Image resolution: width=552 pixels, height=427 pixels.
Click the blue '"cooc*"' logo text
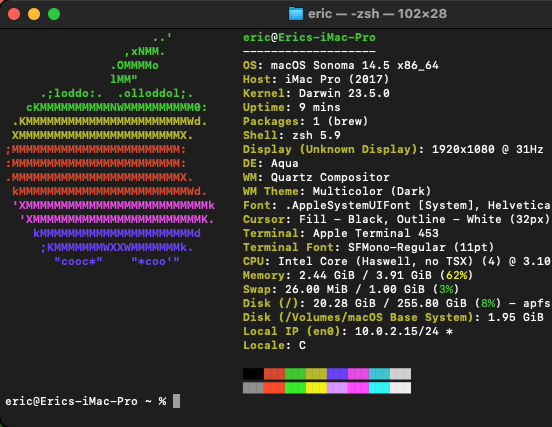[78, 262]
